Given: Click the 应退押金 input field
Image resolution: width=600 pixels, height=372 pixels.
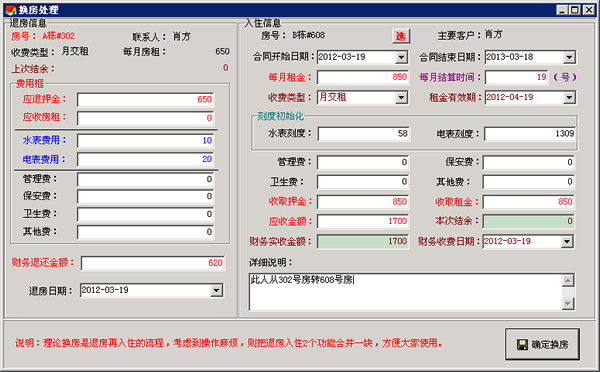Looking at the screenshot, I should (145, 100).
